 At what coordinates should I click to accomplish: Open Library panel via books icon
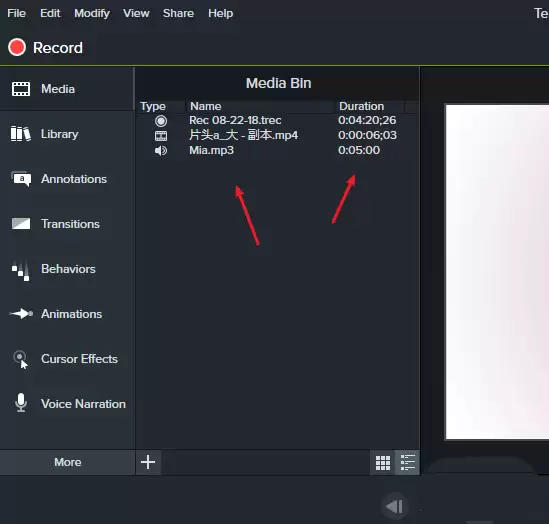(x=21, y=134)
